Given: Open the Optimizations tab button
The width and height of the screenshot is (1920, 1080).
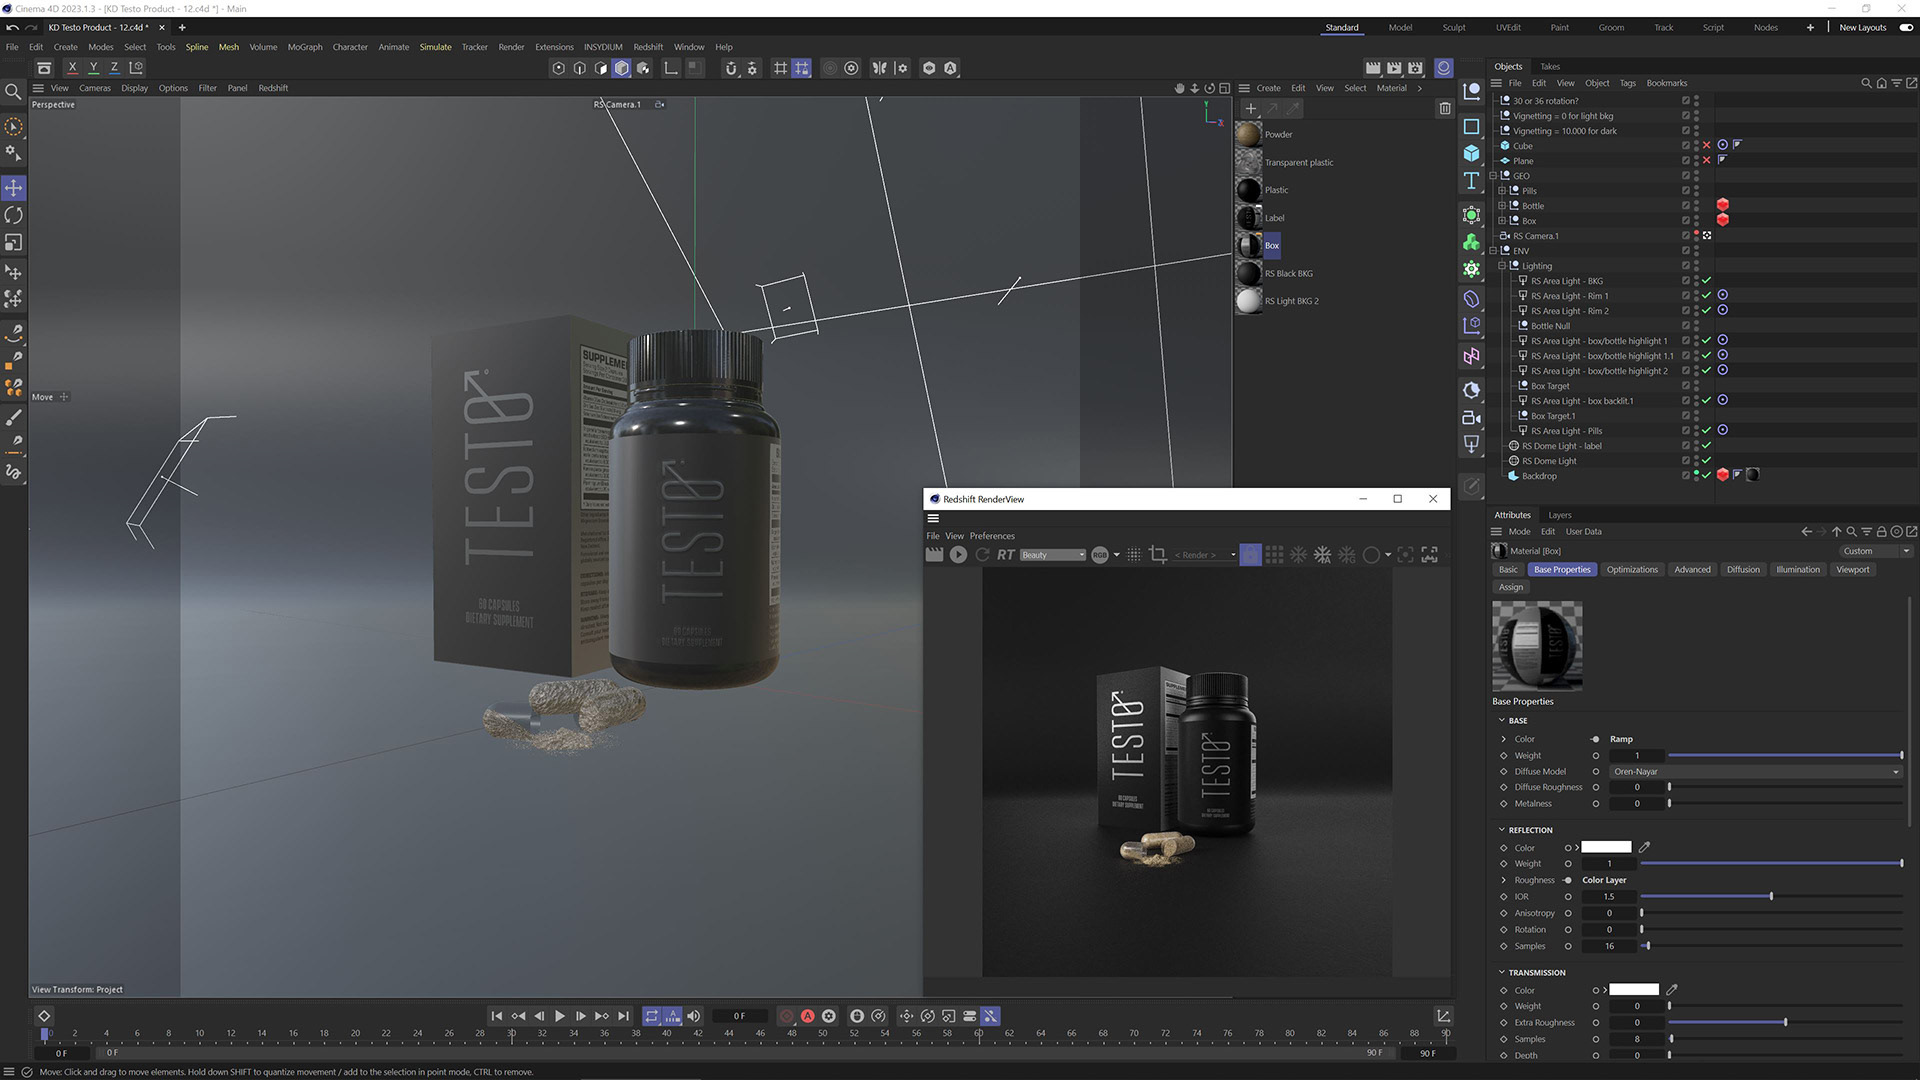Looking at the screenshot, I should coord(1632,570).
